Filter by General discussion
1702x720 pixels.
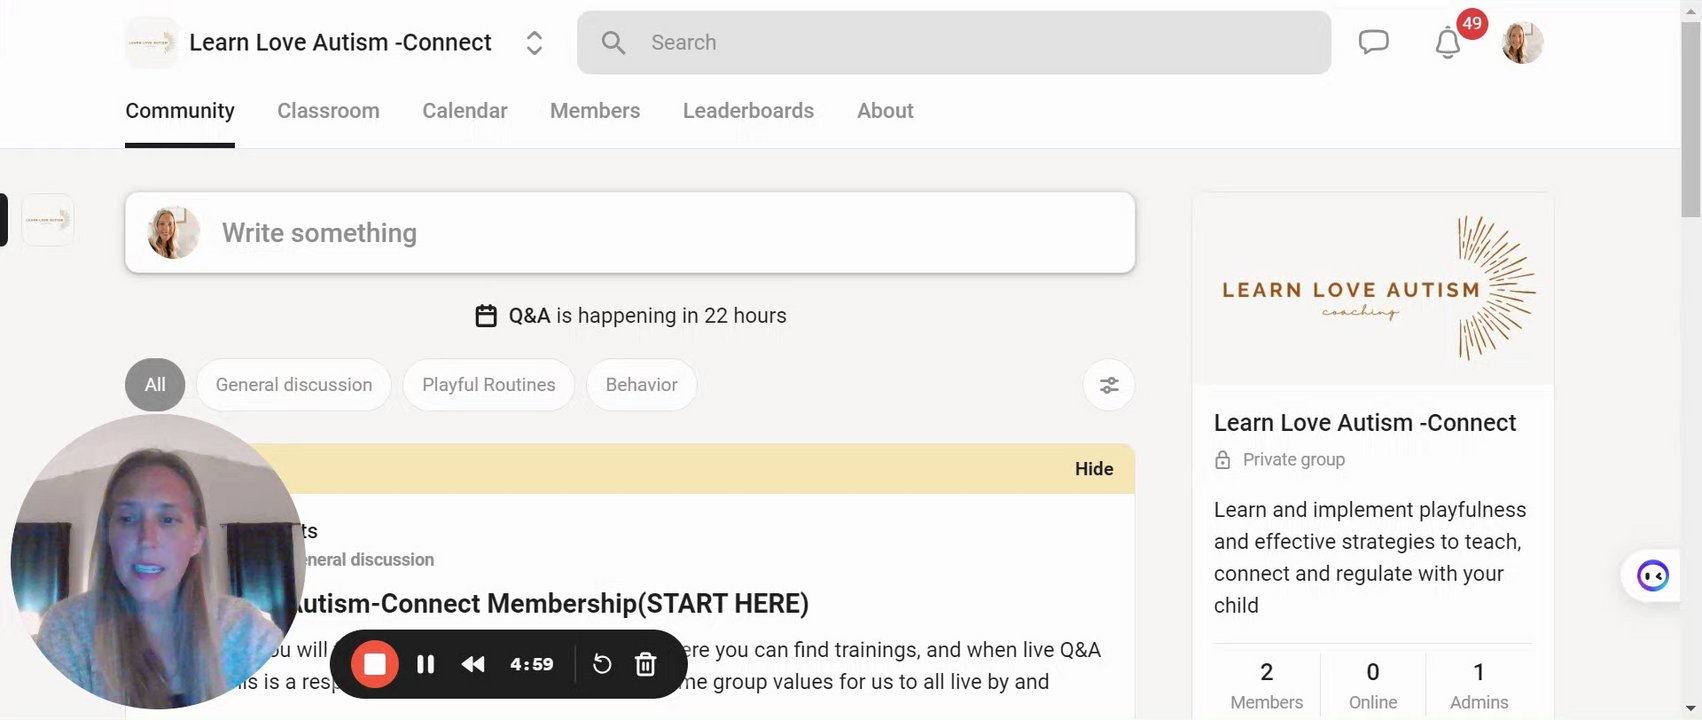click(x=294, y=385)
